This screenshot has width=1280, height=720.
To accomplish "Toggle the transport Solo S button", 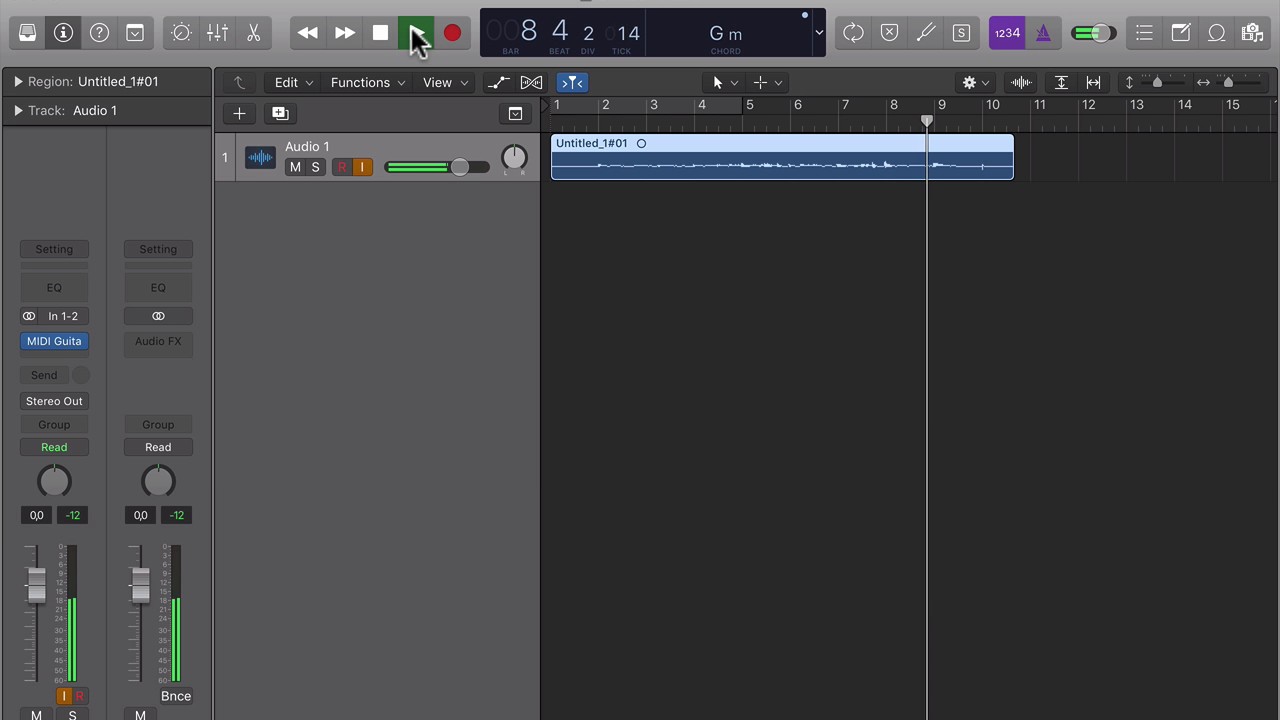I will coord(961,33).
